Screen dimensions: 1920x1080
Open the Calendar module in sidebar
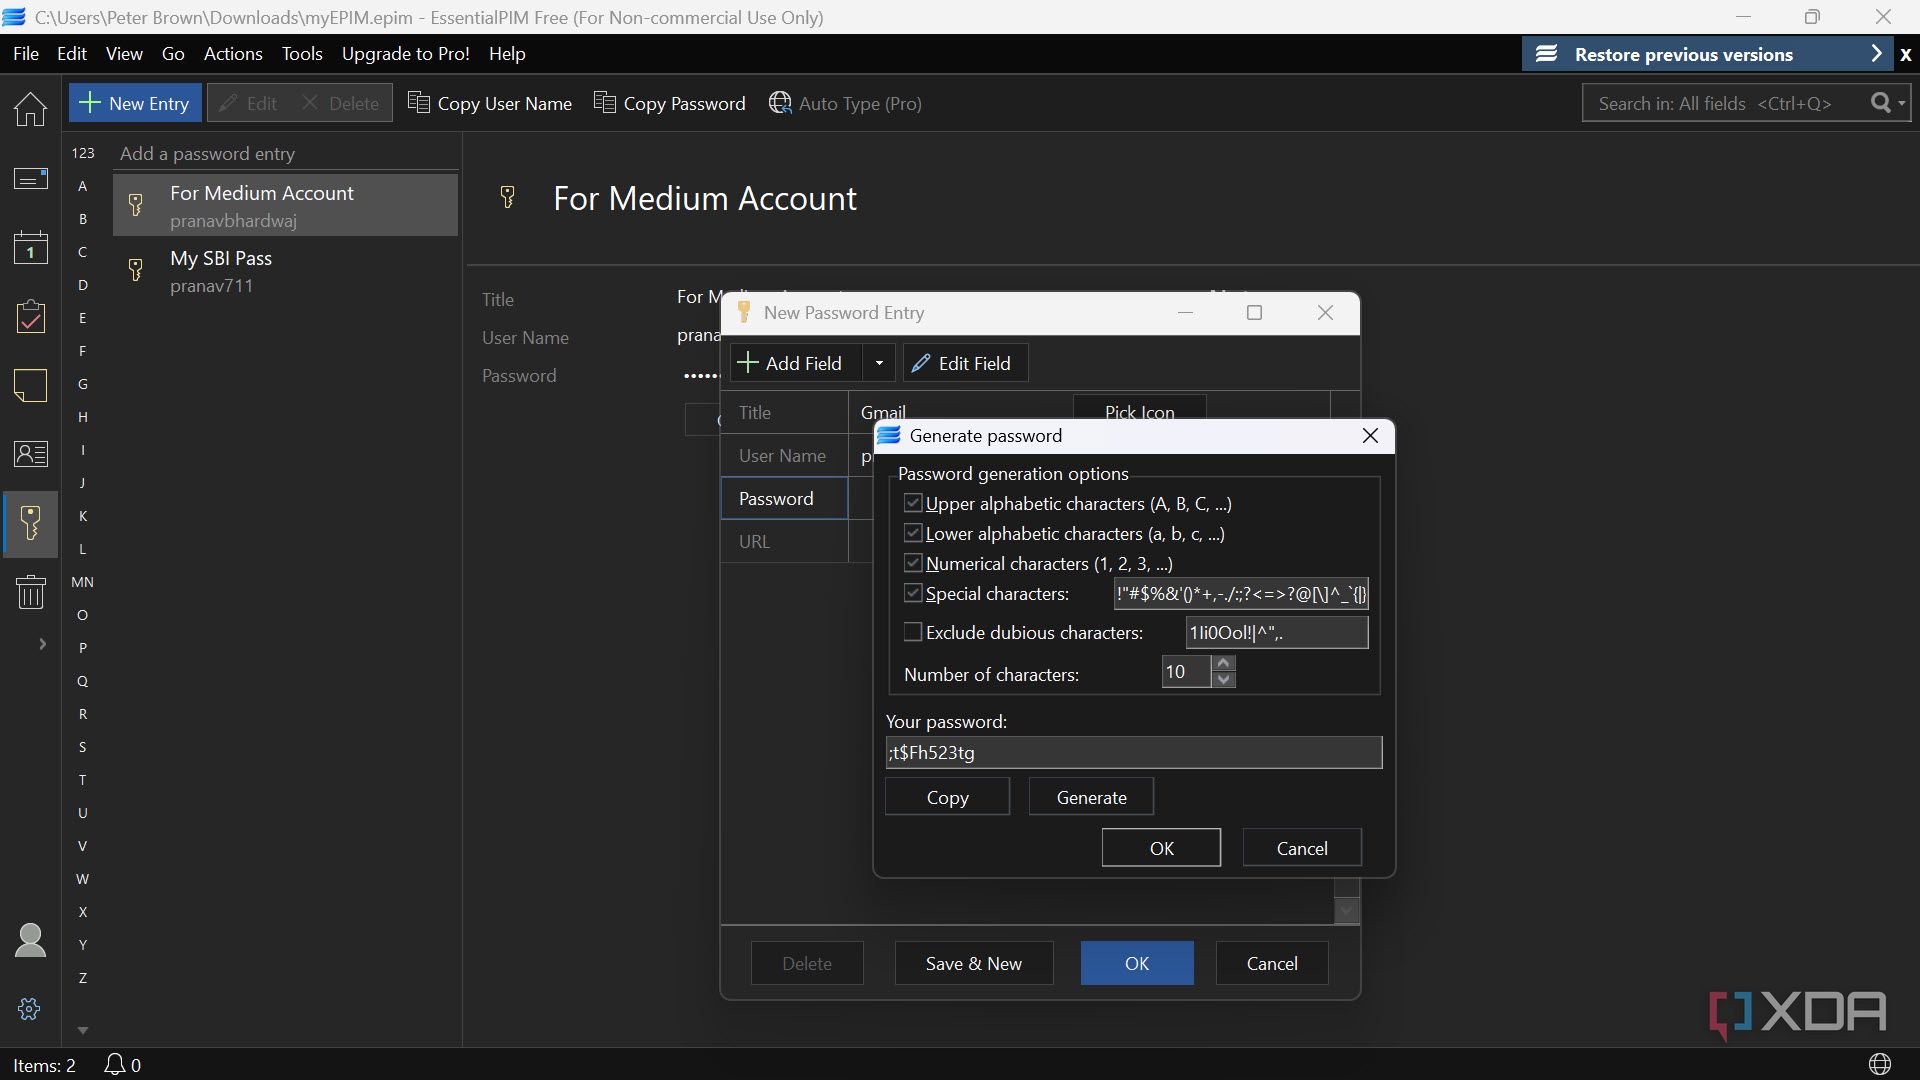pyautogui.click(x=30, y=248)
